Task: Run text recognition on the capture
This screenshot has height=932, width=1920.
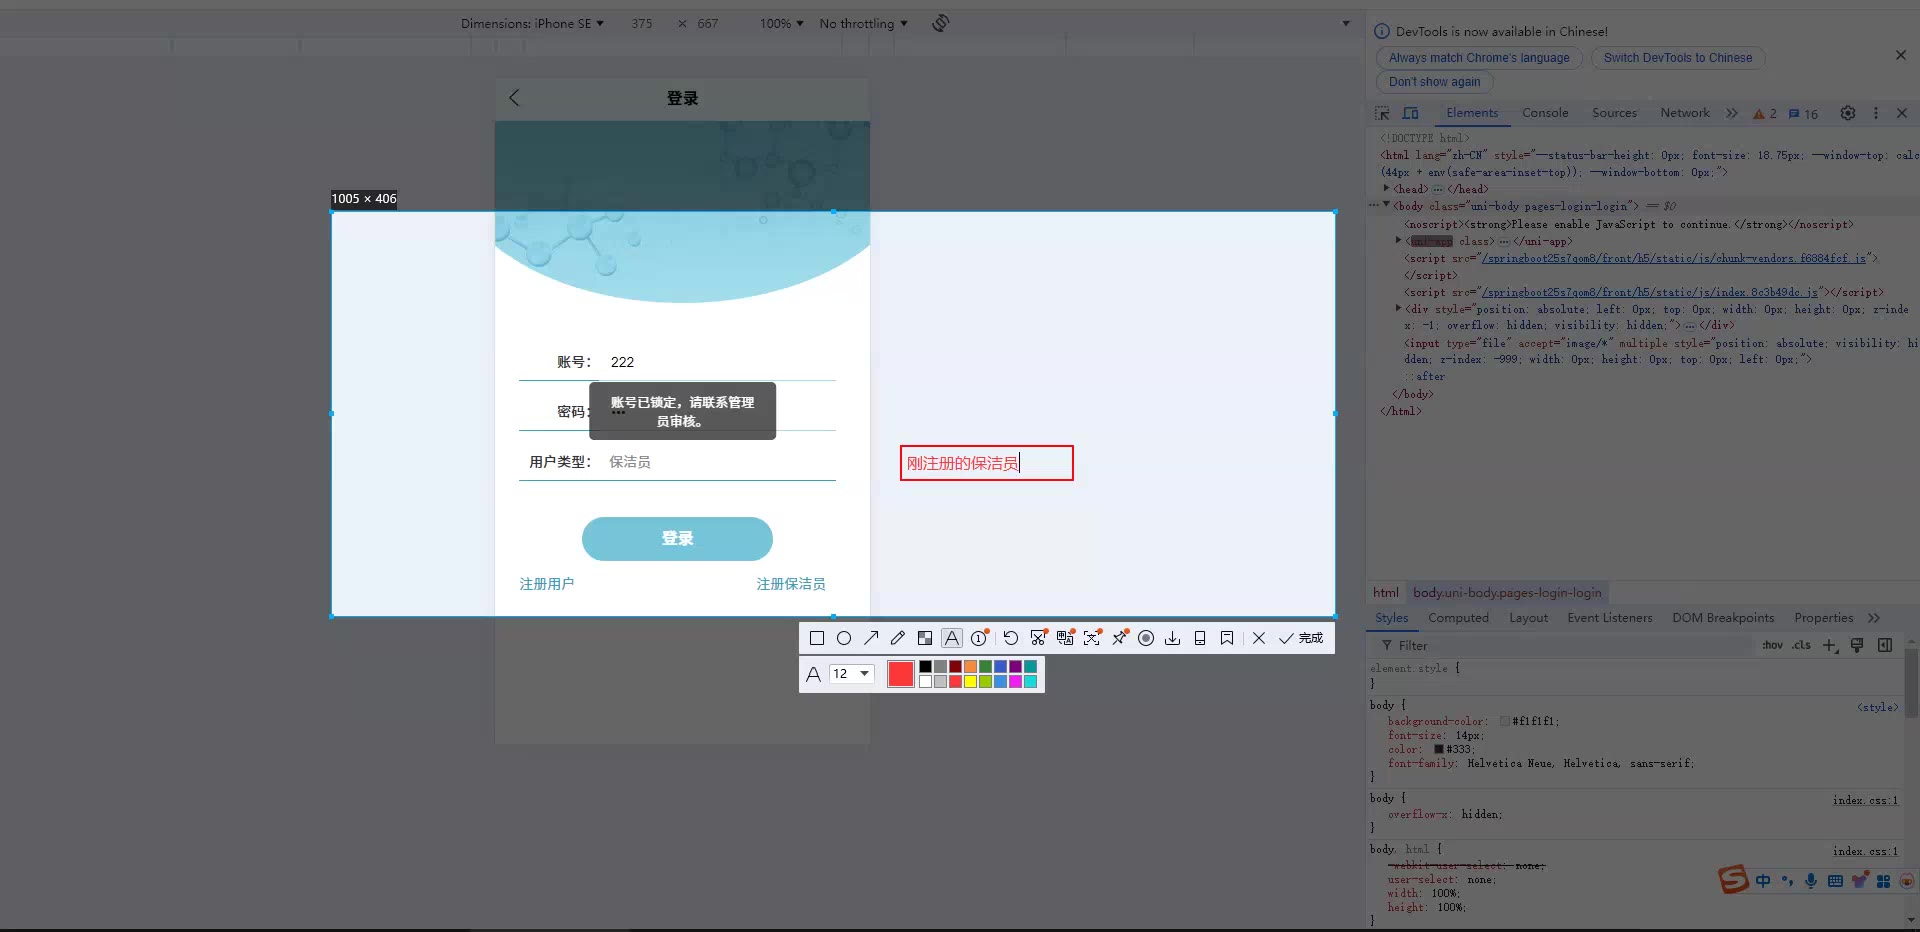Action: pos(1092,638)
